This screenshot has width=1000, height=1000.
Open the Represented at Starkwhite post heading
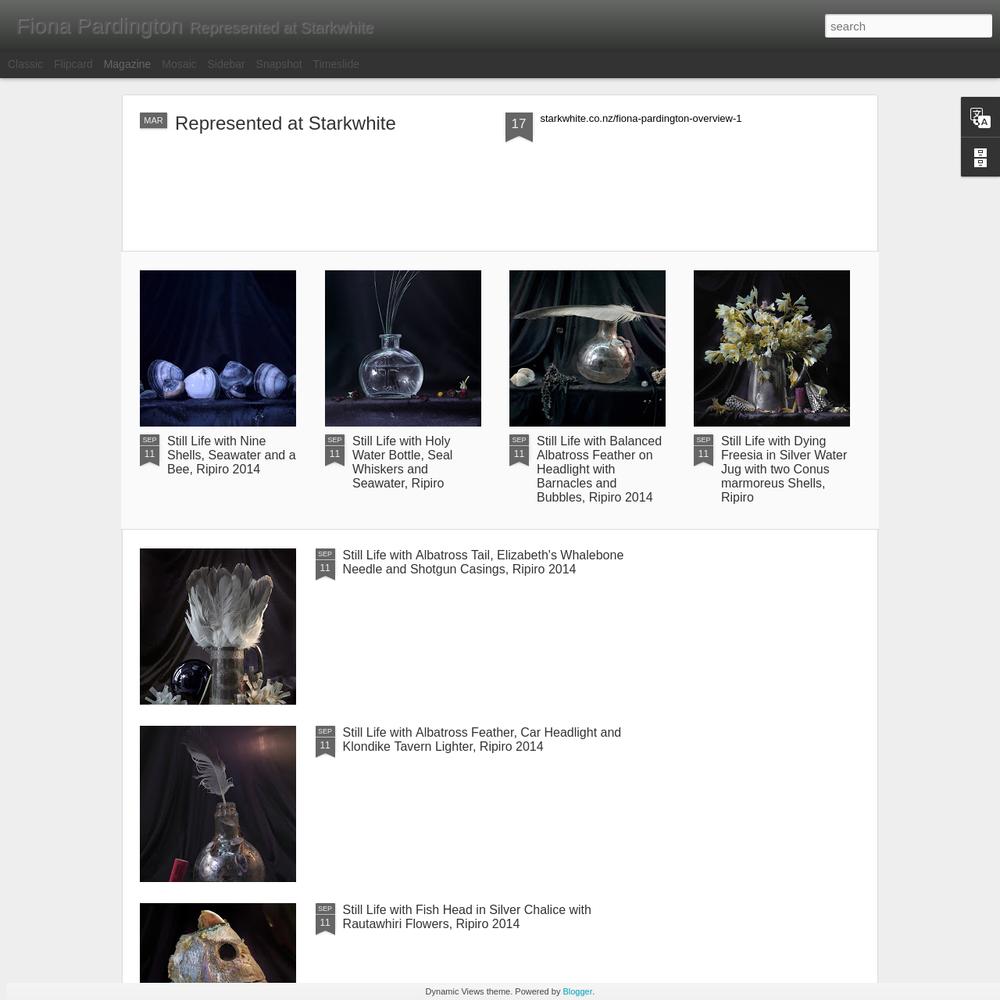pyautogui.click(x=285, y=123)
